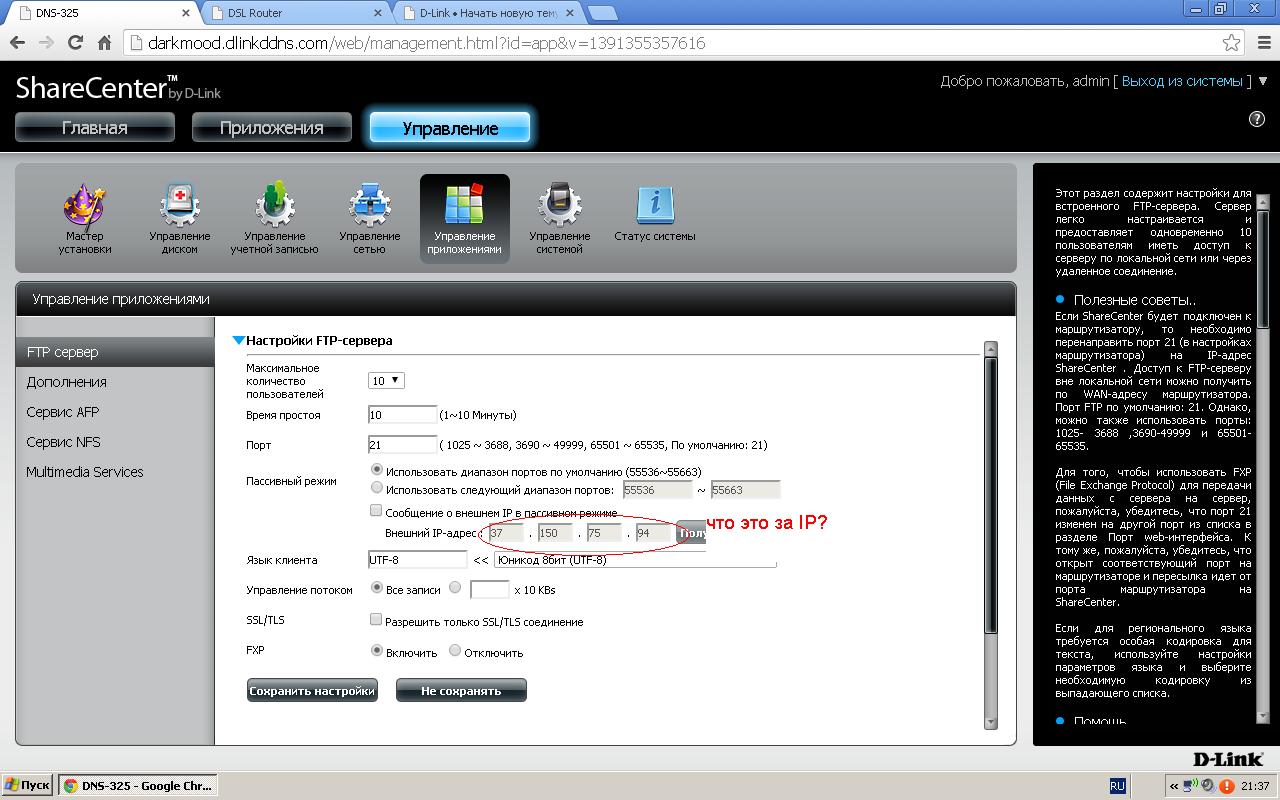Switch to the Приложения tab

[x=272, y=128]
